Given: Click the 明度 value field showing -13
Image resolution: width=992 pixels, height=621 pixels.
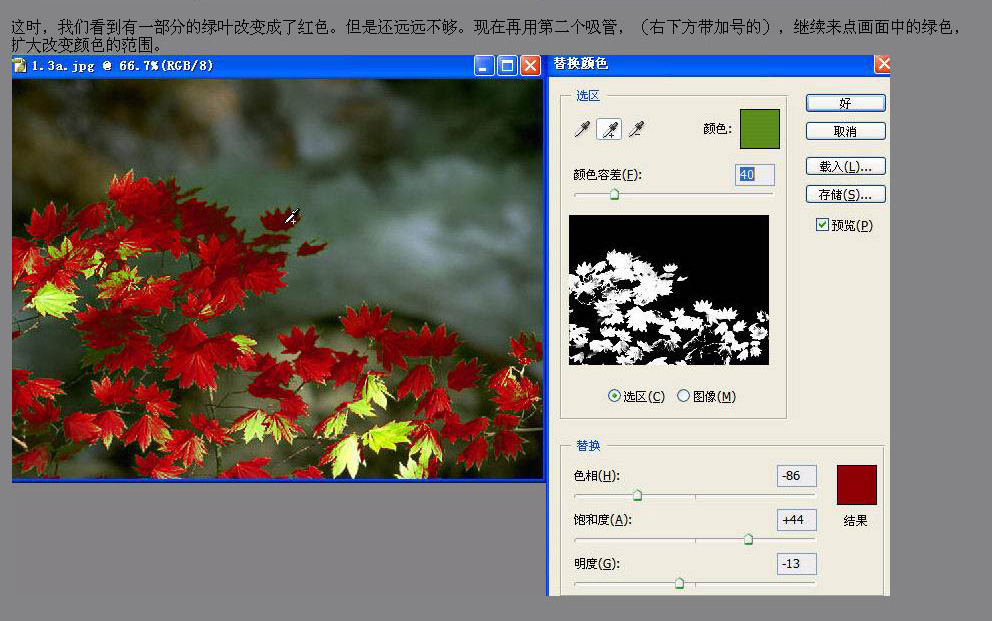Looking at the screenshot, I should [797, 563].
